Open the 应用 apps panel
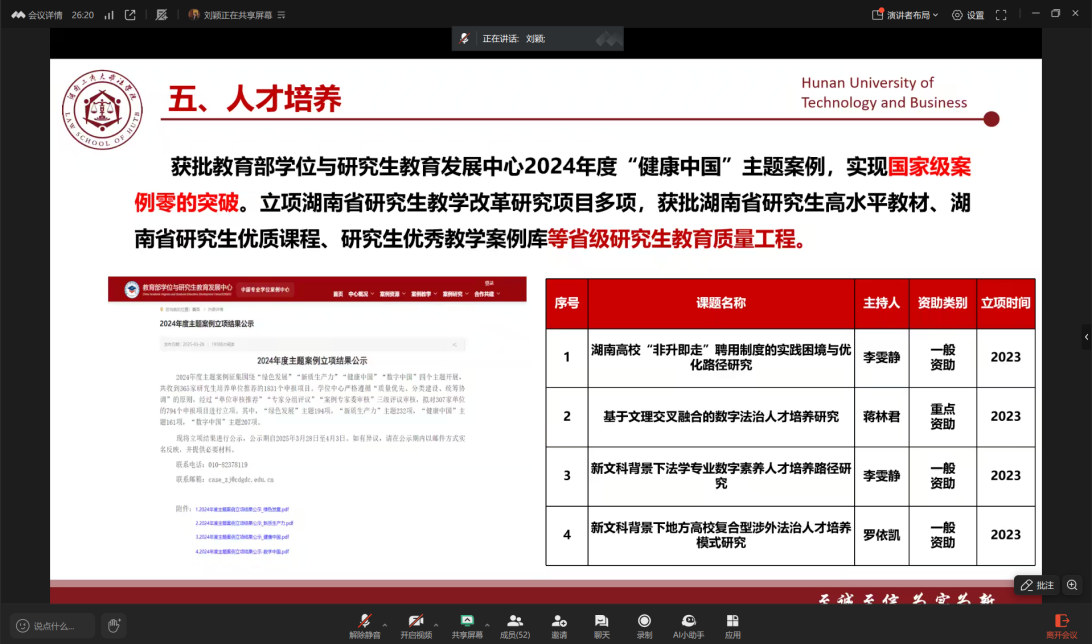 (x=733, y=624)
